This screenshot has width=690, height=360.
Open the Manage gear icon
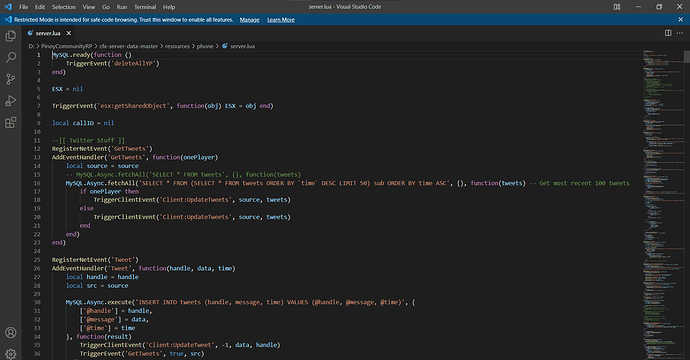[x=11, y=353]
